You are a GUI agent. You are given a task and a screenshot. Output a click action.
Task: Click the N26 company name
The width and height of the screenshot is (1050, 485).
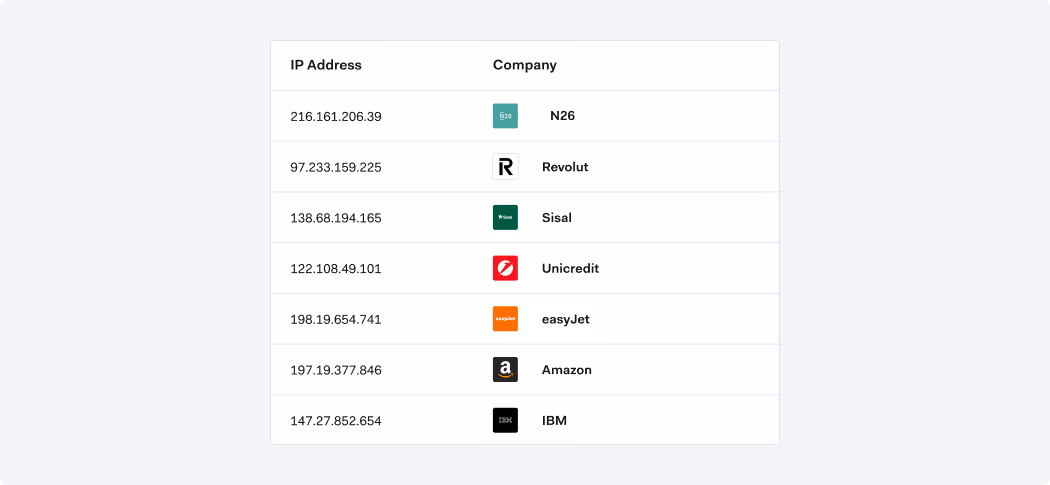(x=562, y=116)
